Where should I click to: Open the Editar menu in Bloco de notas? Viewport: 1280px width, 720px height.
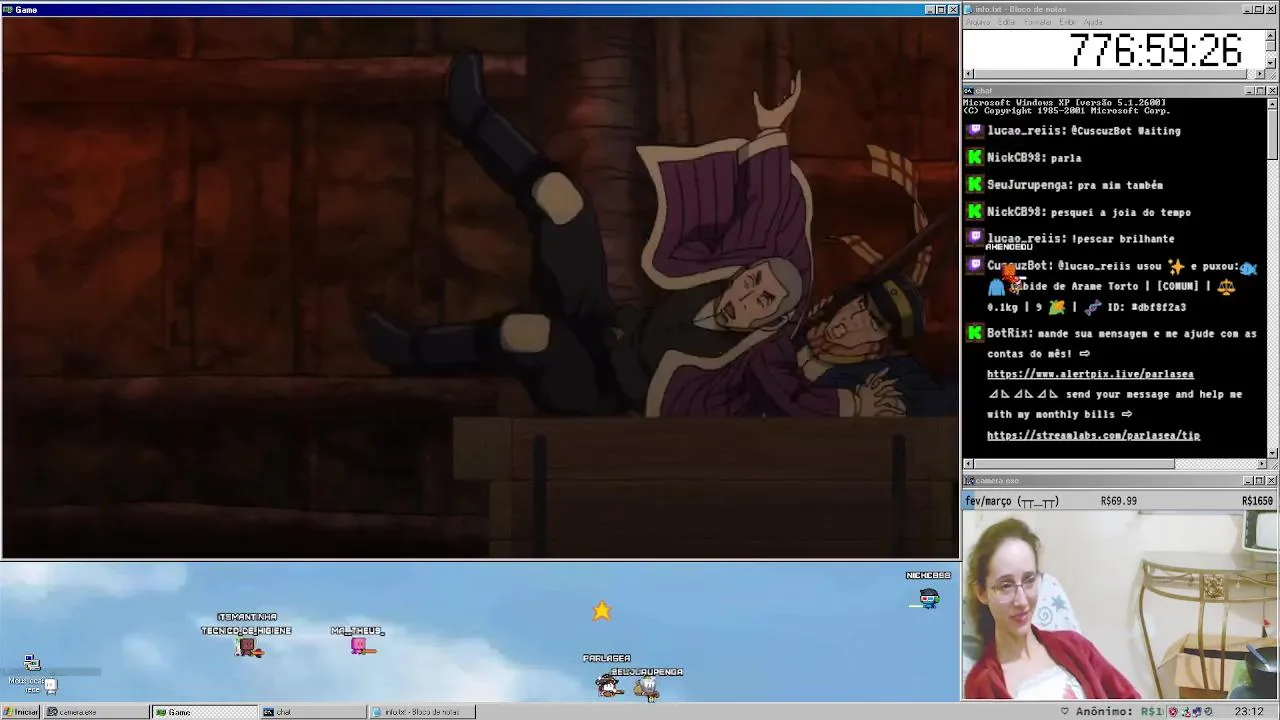(1007, 22)
